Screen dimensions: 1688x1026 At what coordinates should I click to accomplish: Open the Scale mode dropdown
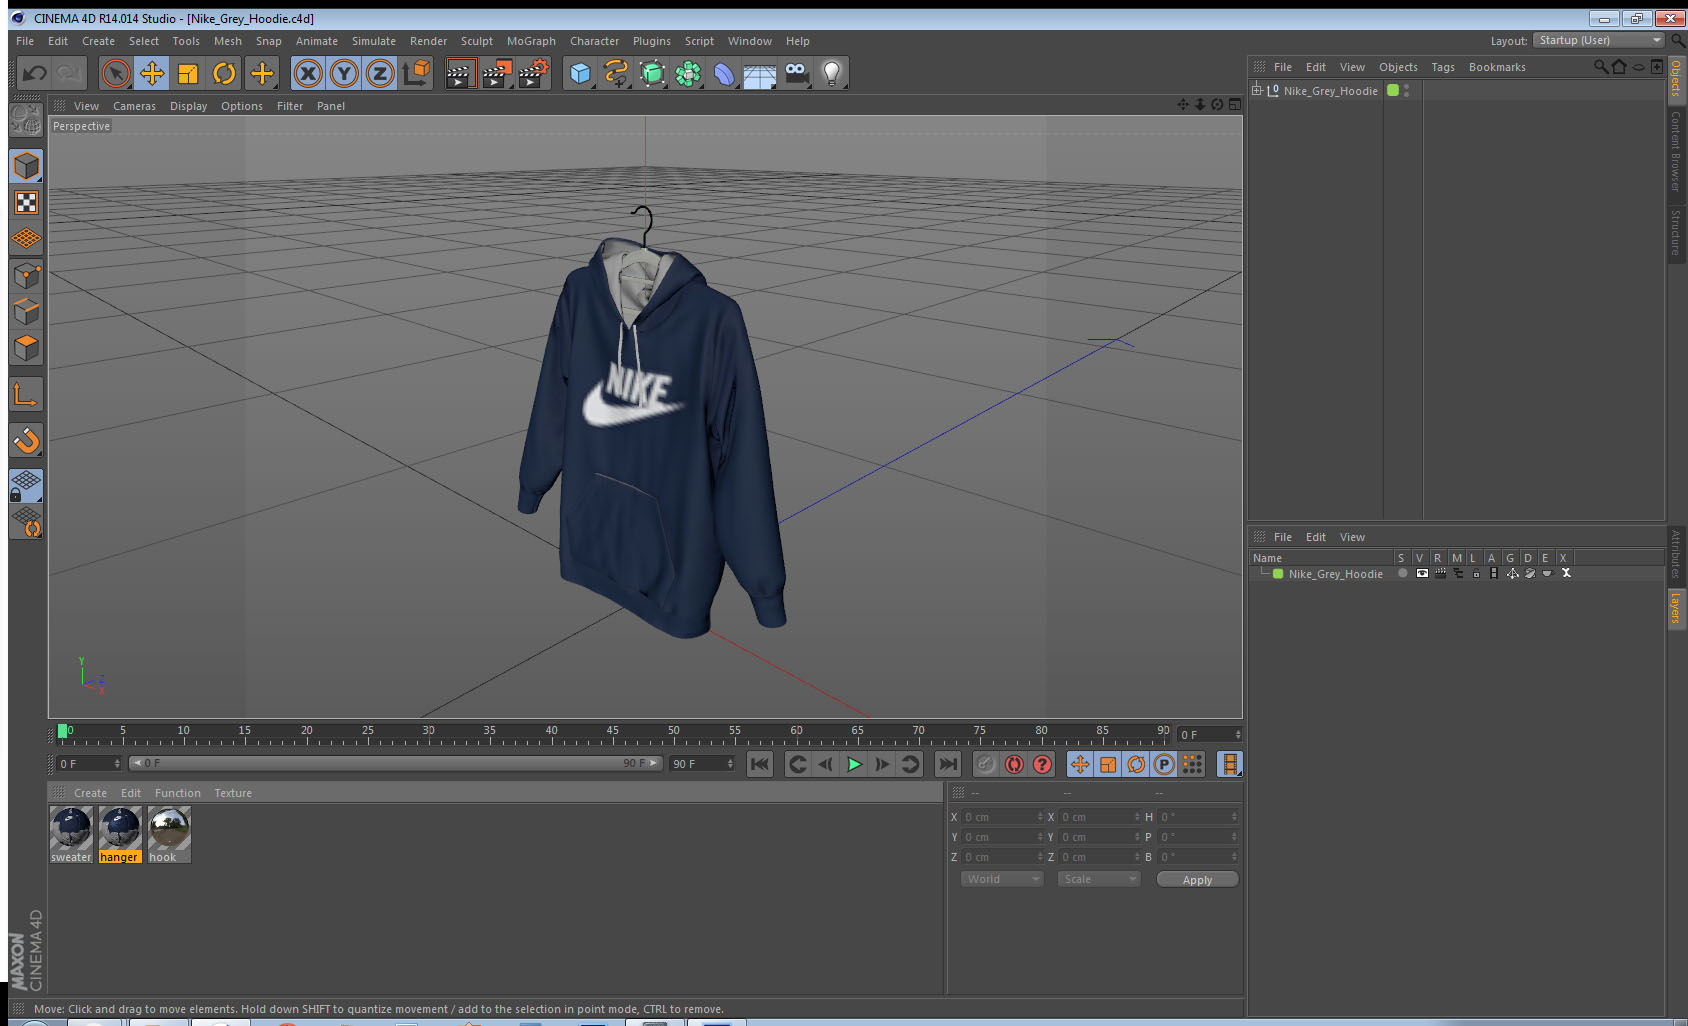1099,879
